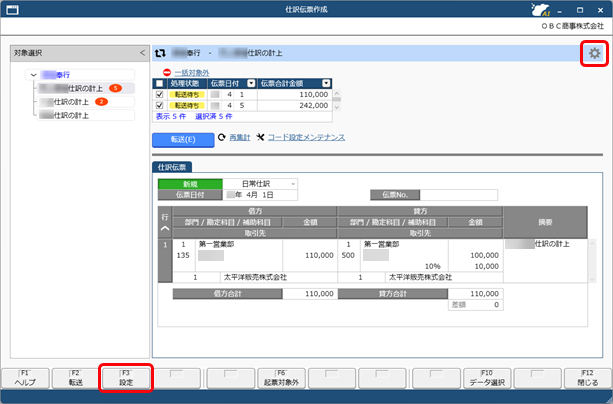This screenshot has width=613, height=404.
Task: Click the 選択済 5 件 count text
Action: [x=213, y=116]
